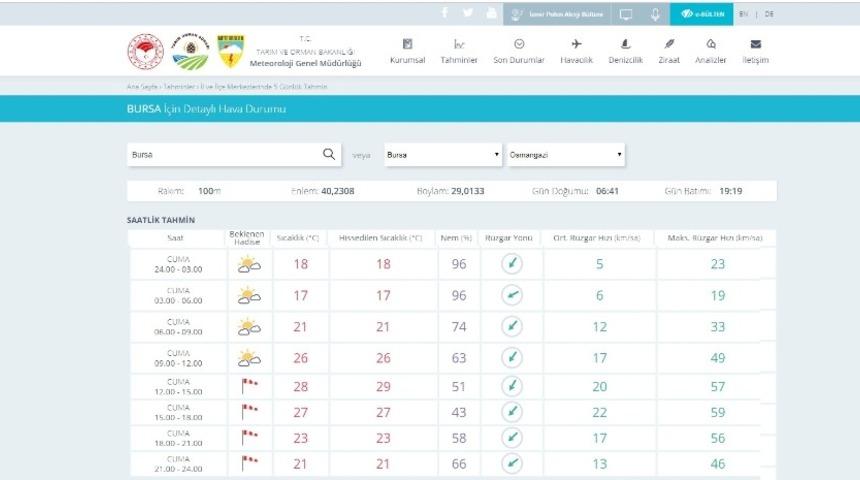Screen dimensions: 860x480
Task: Open Meteoroloji Genel Müdürlüğü title link
Action: pos(305,63)
